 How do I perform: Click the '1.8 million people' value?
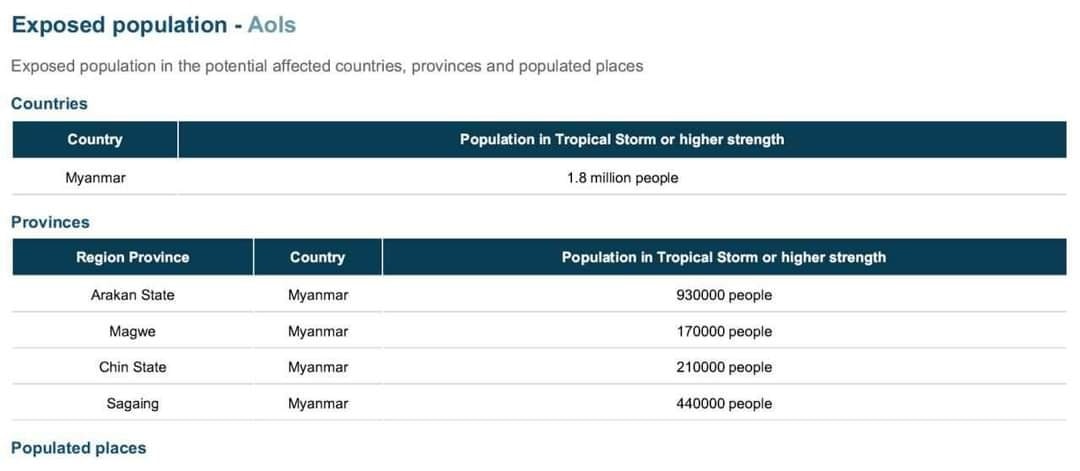(x=623, y=178)
